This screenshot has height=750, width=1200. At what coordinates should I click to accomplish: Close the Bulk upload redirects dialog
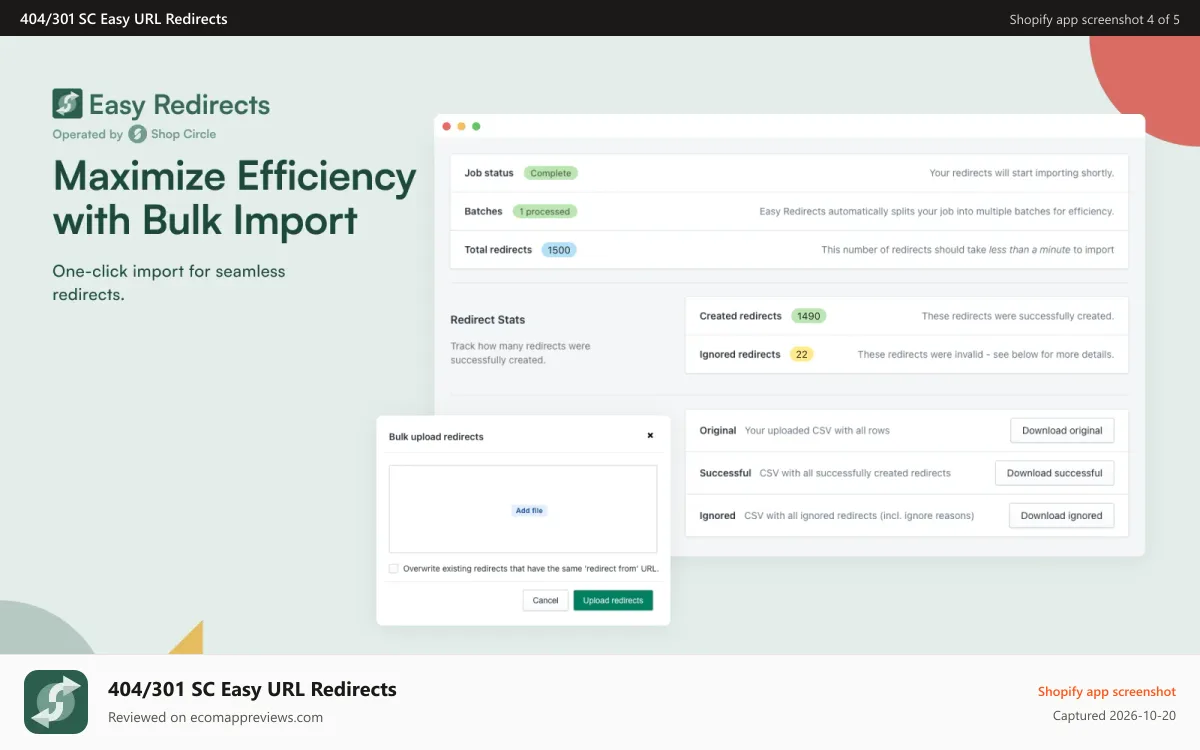point(650,436)
